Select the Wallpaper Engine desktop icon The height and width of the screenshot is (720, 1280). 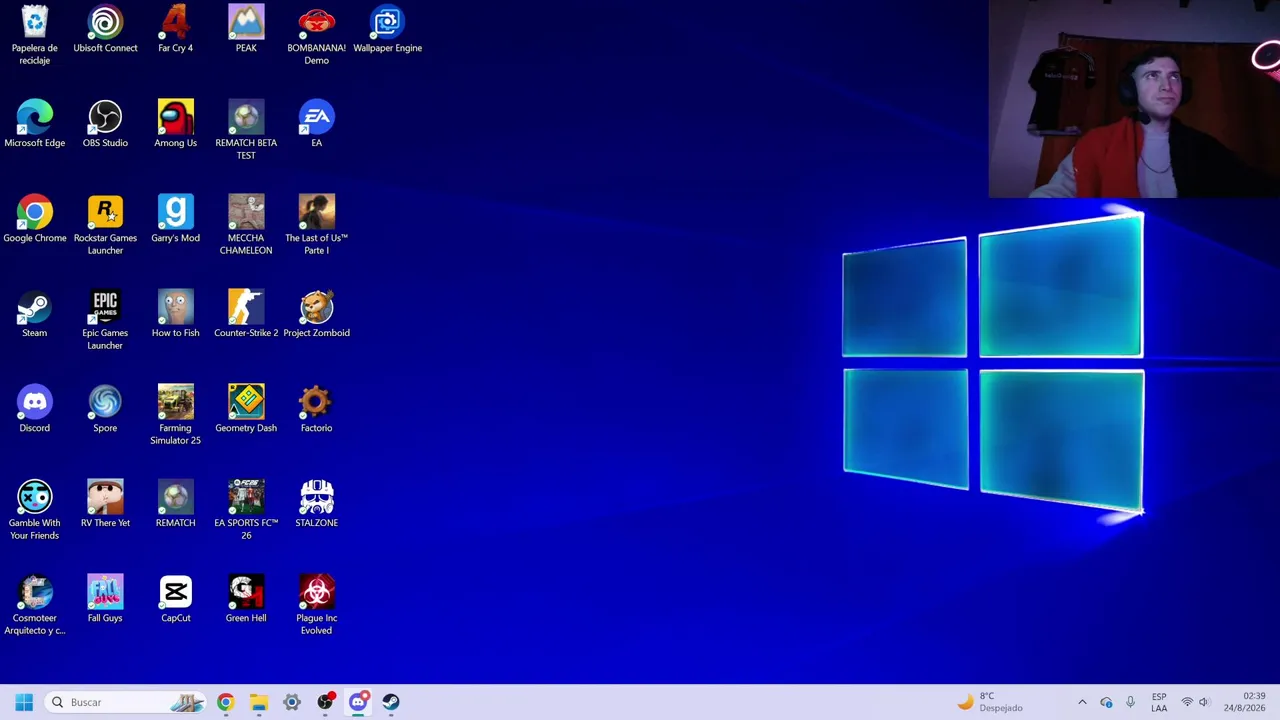coord(387,30)
